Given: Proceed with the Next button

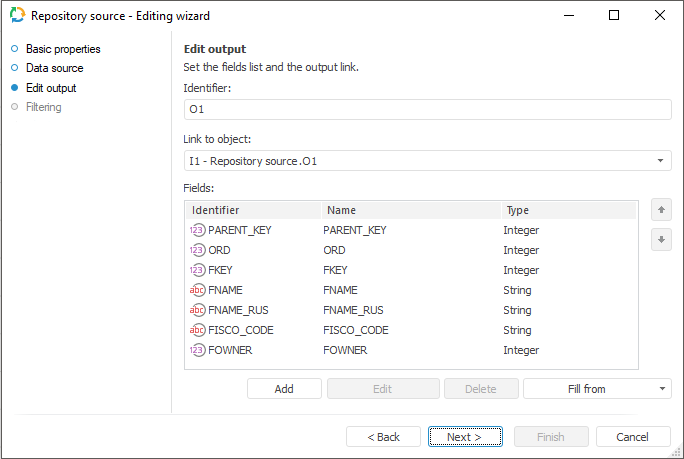Looking at the screenshot, I should pyautogui.click(x=464, y=437).
